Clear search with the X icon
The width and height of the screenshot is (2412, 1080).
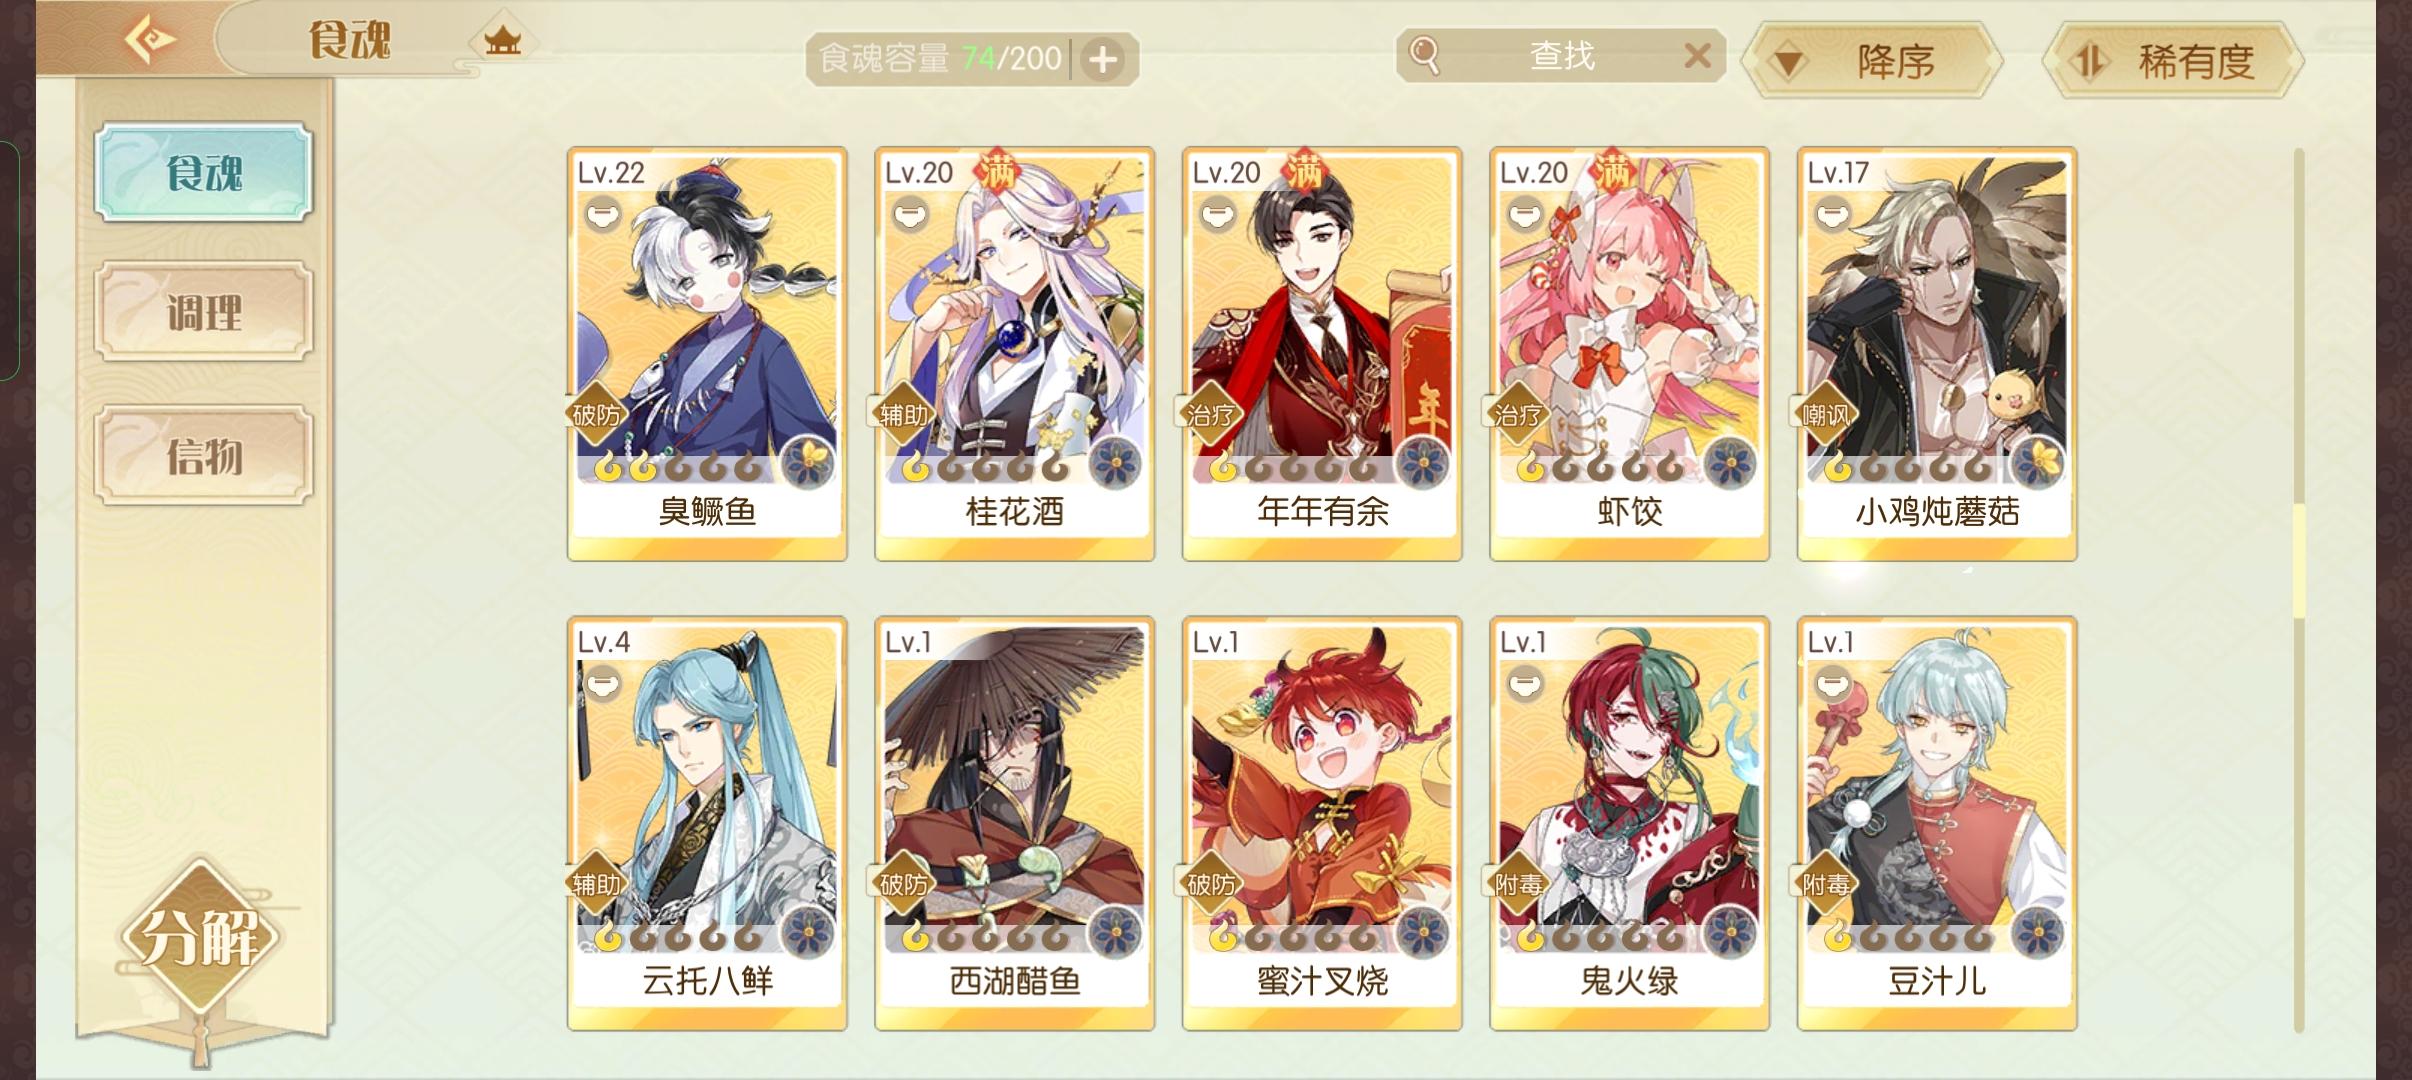point(1697,56)
